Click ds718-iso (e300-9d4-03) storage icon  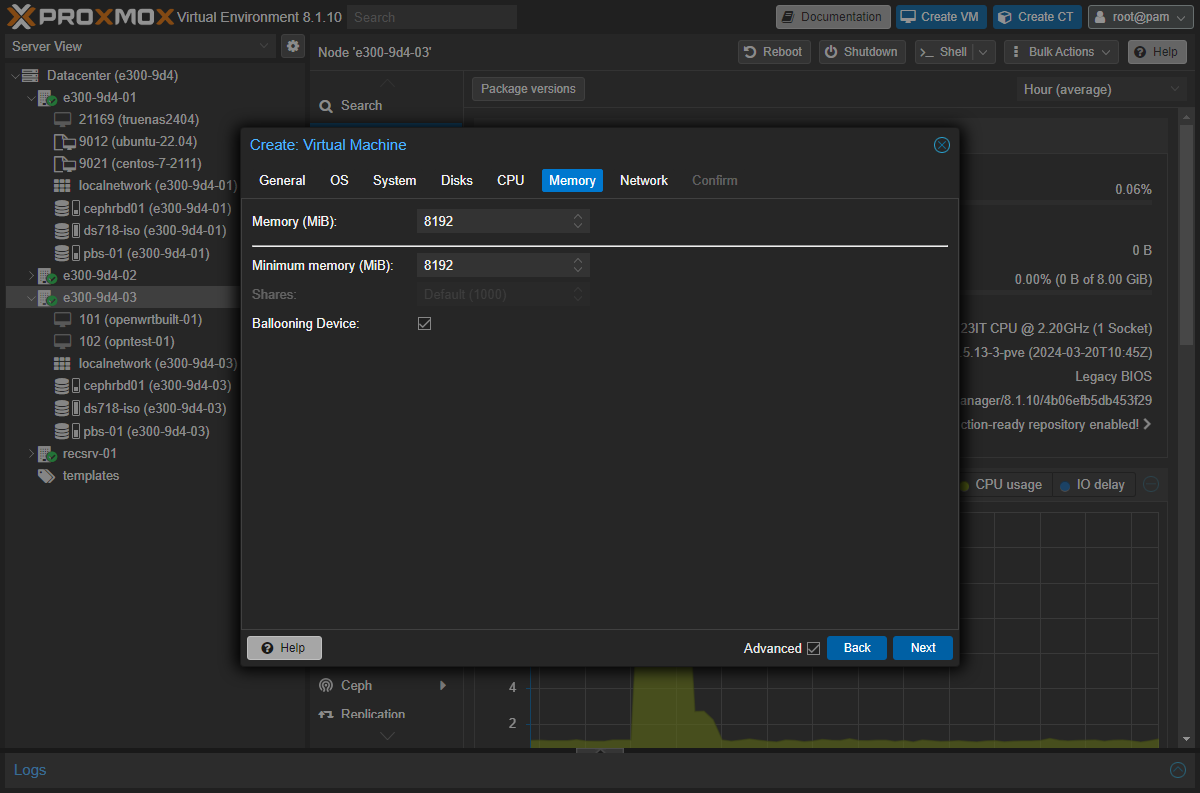(66, 408)
